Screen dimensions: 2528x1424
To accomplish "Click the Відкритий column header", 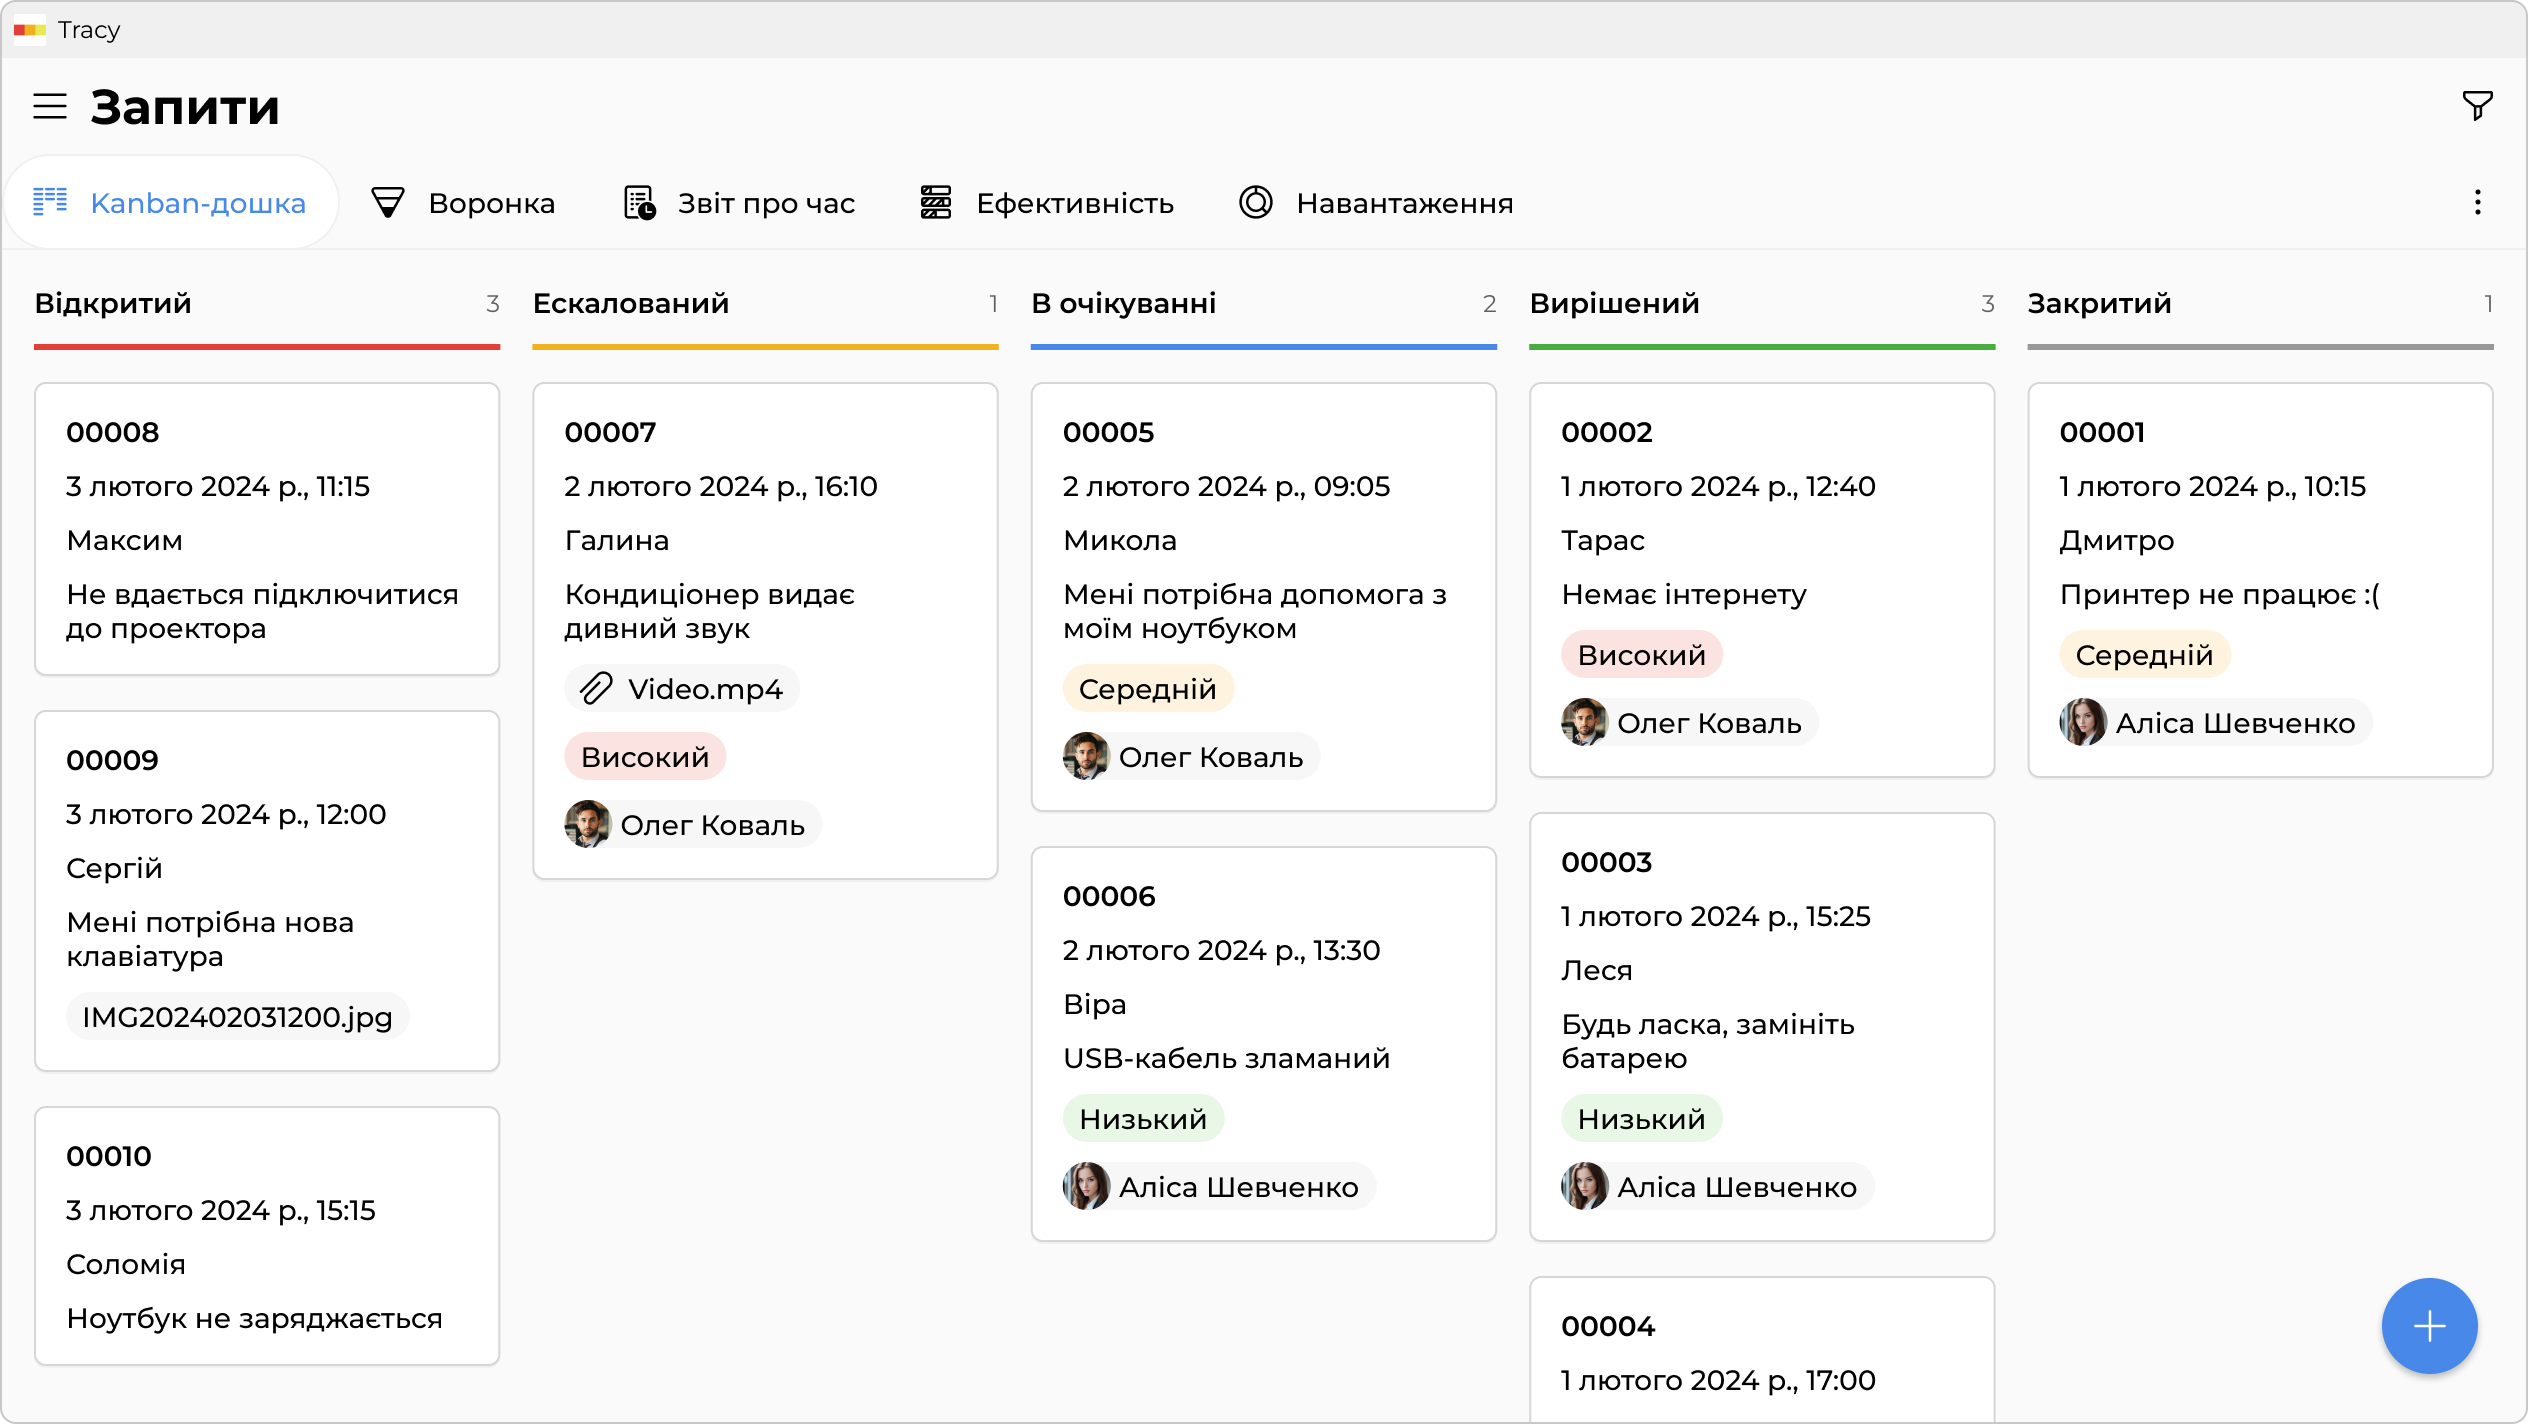I will click(x=113, y=303).
